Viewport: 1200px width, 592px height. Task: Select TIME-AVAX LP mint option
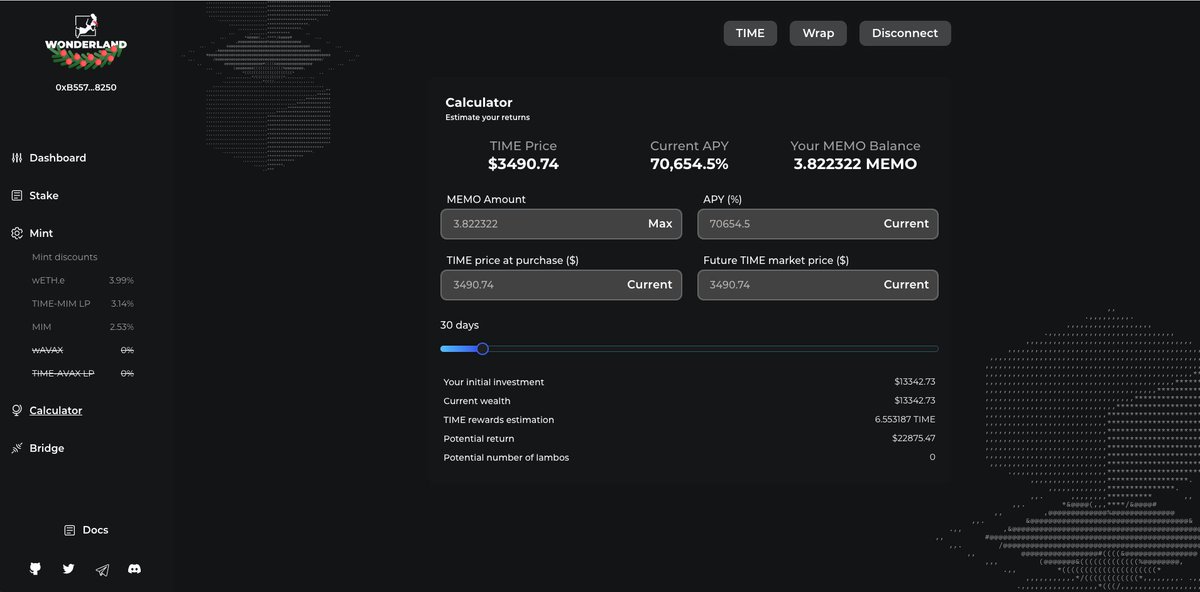(83, 373)
